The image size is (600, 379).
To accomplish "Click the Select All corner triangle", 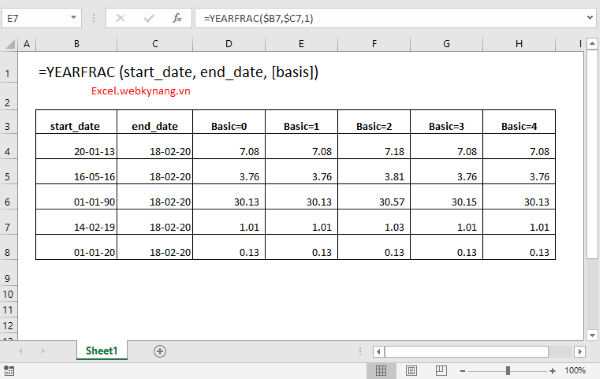I will pyautogui.click(x=9, y=44).
